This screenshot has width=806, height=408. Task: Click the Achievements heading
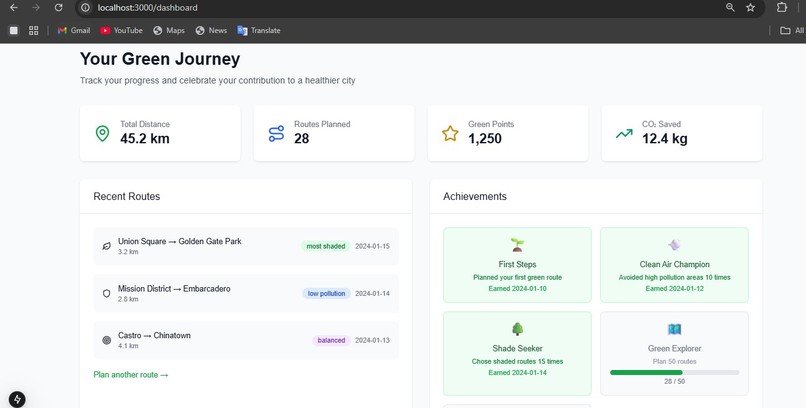click(x=475, y=196)
